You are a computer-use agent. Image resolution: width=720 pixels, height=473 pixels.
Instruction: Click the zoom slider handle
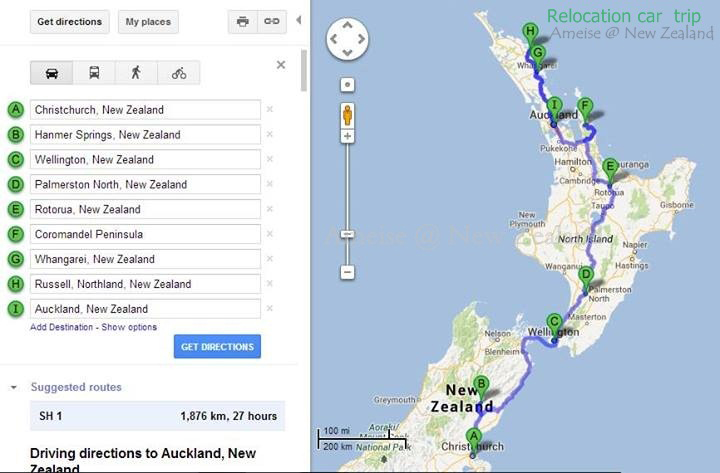pyautogui.click(x=348, y=235)
